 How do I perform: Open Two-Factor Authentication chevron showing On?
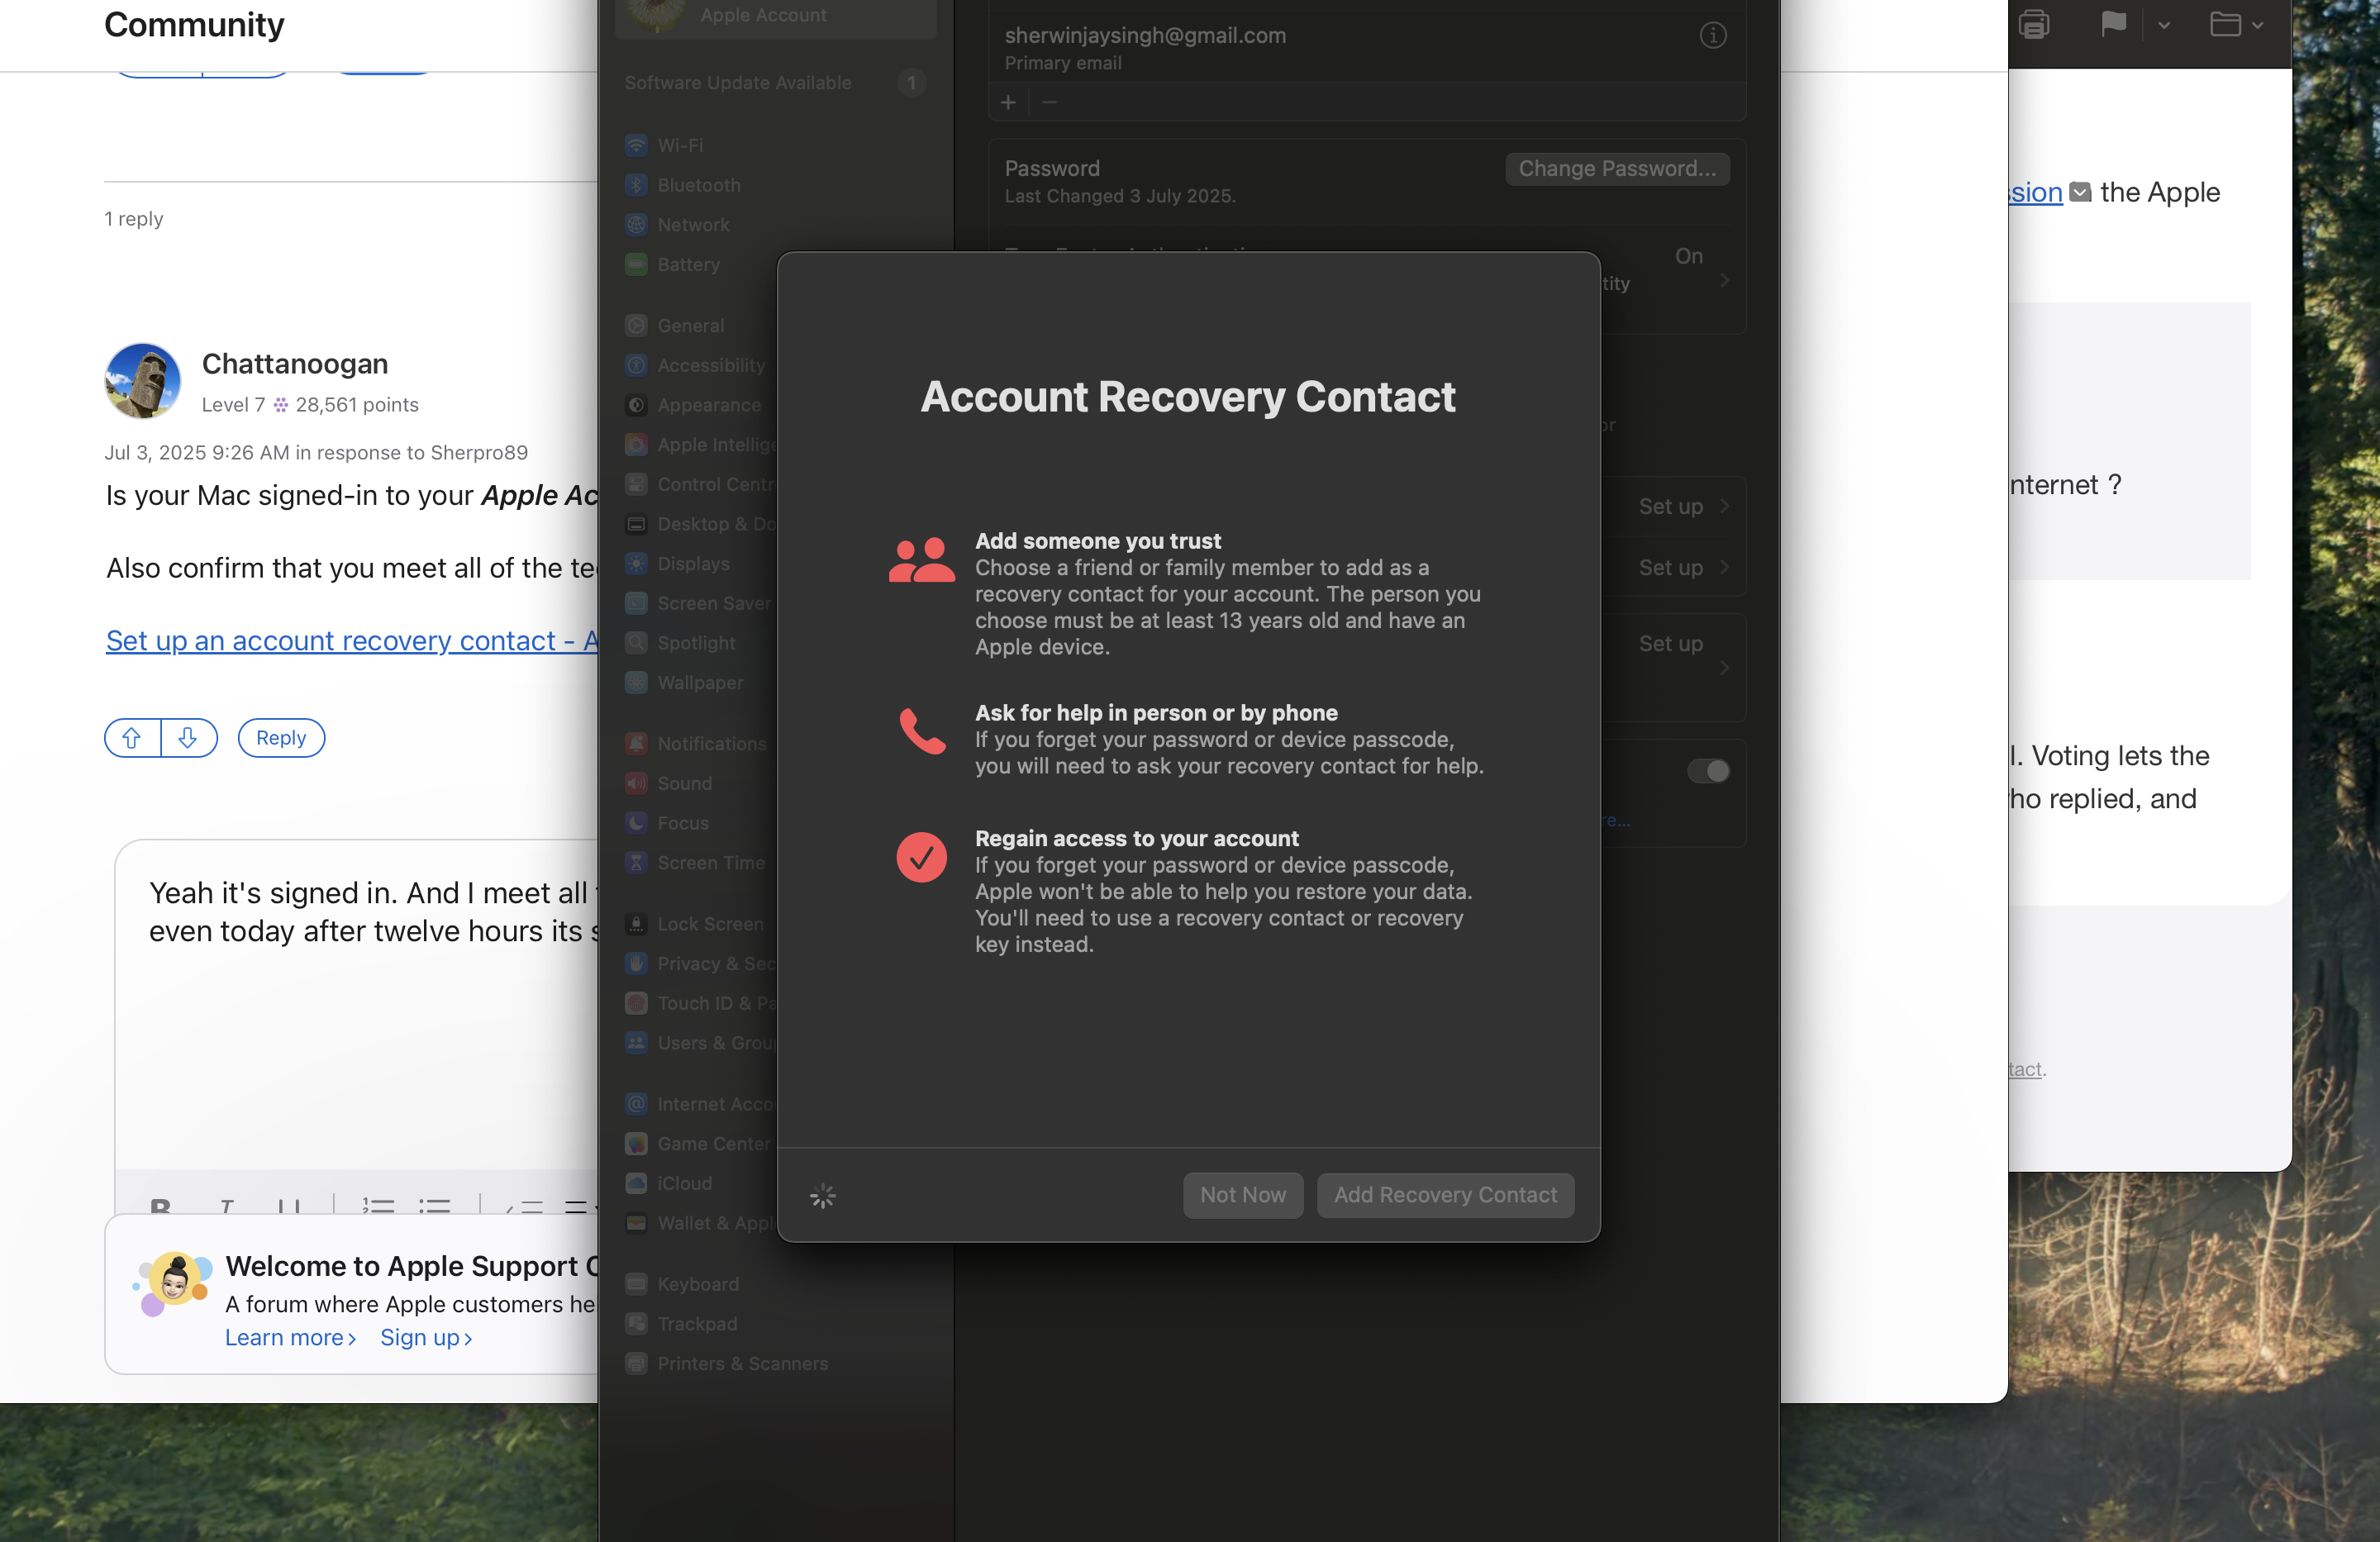[x=1724, y=281]
